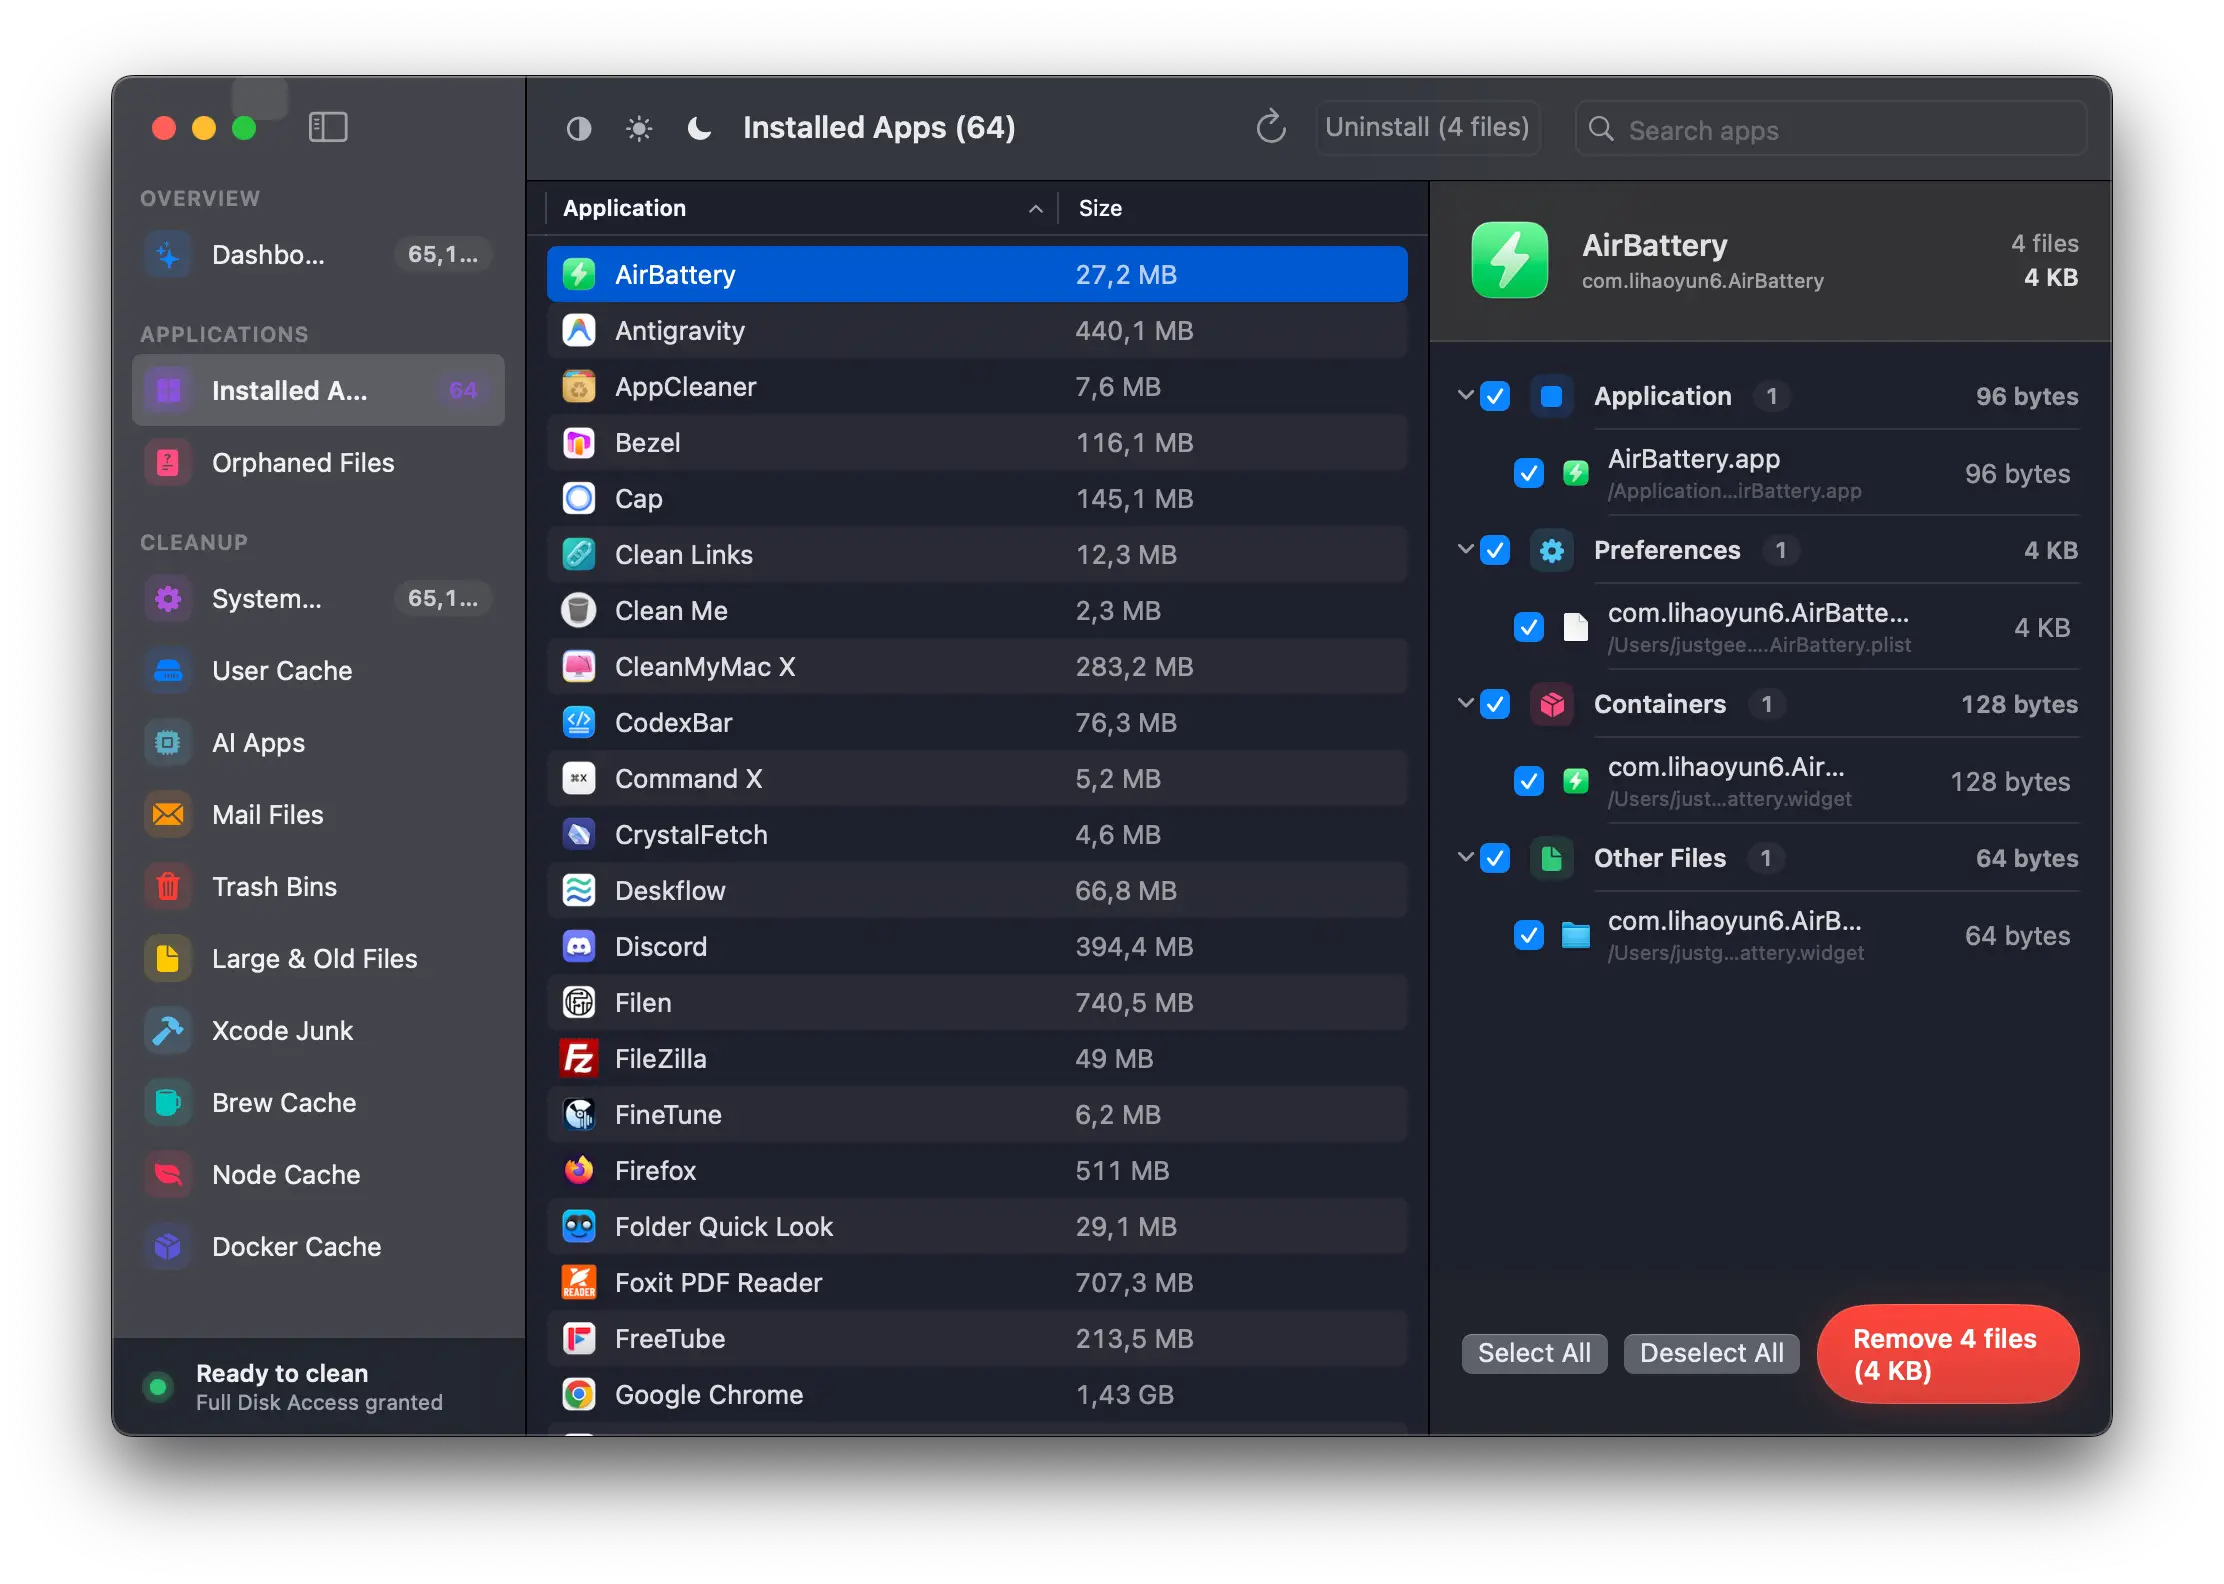Open System cleanup item in sidebar
Screen dimensions: 2224x1584
(x=318, y=599)
